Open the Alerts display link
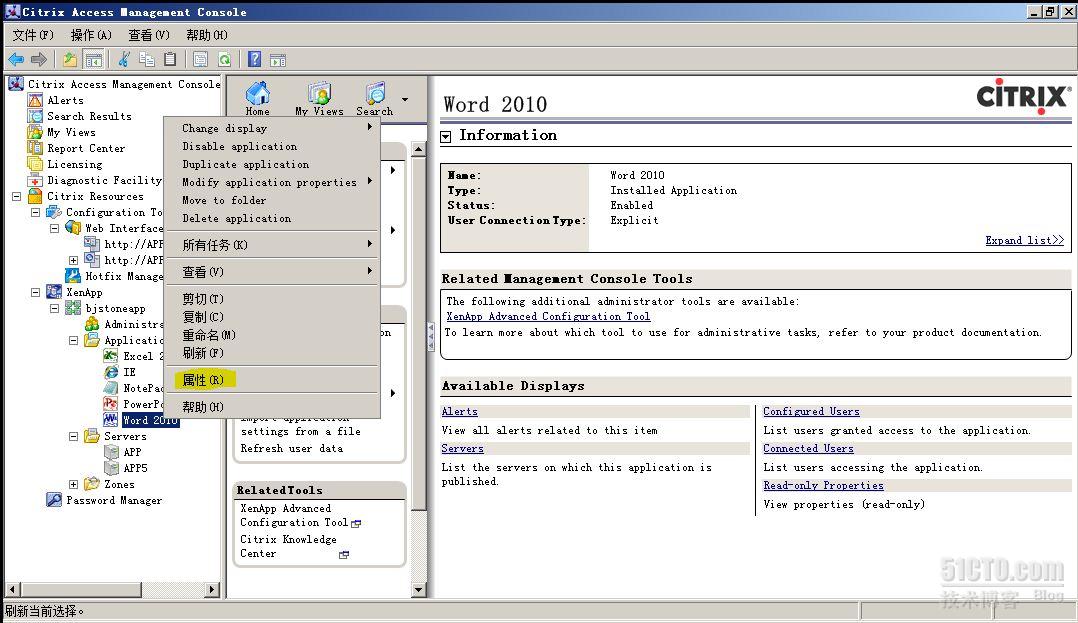Viewport: 1078px width, 623px height. [459, 411]
